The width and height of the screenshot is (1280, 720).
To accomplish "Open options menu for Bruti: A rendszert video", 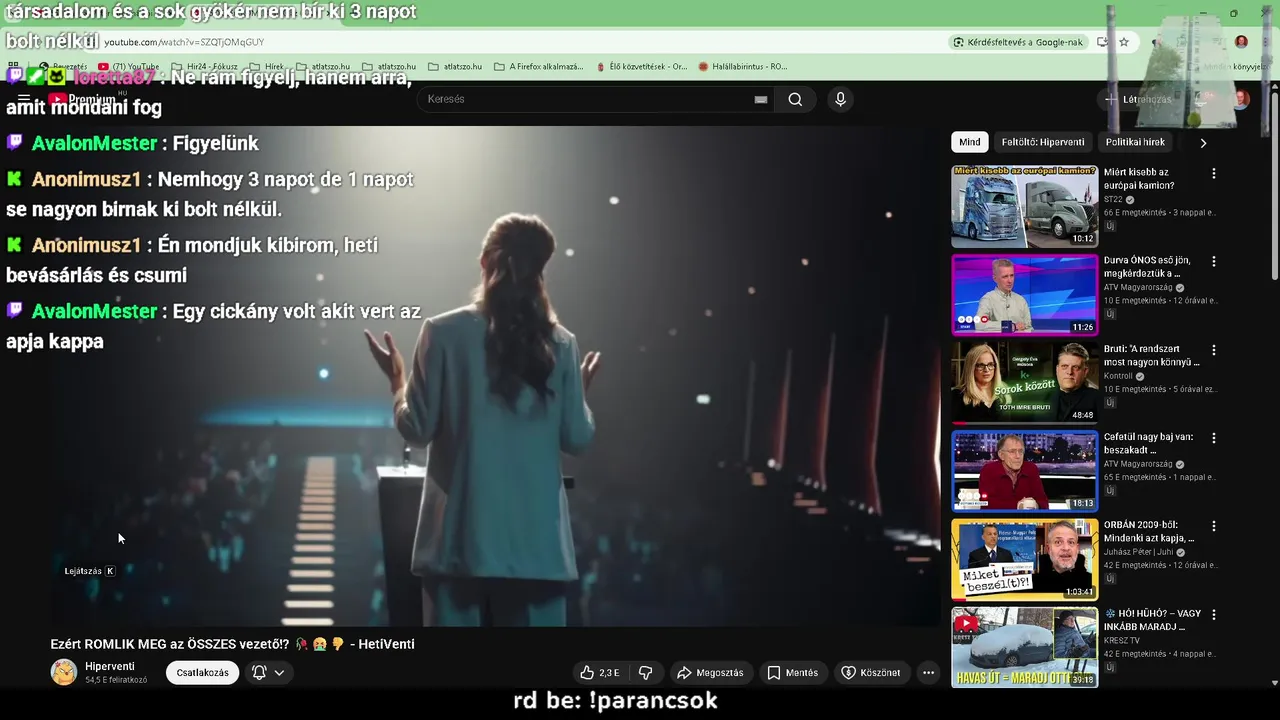I will [x=1214, y=350].
